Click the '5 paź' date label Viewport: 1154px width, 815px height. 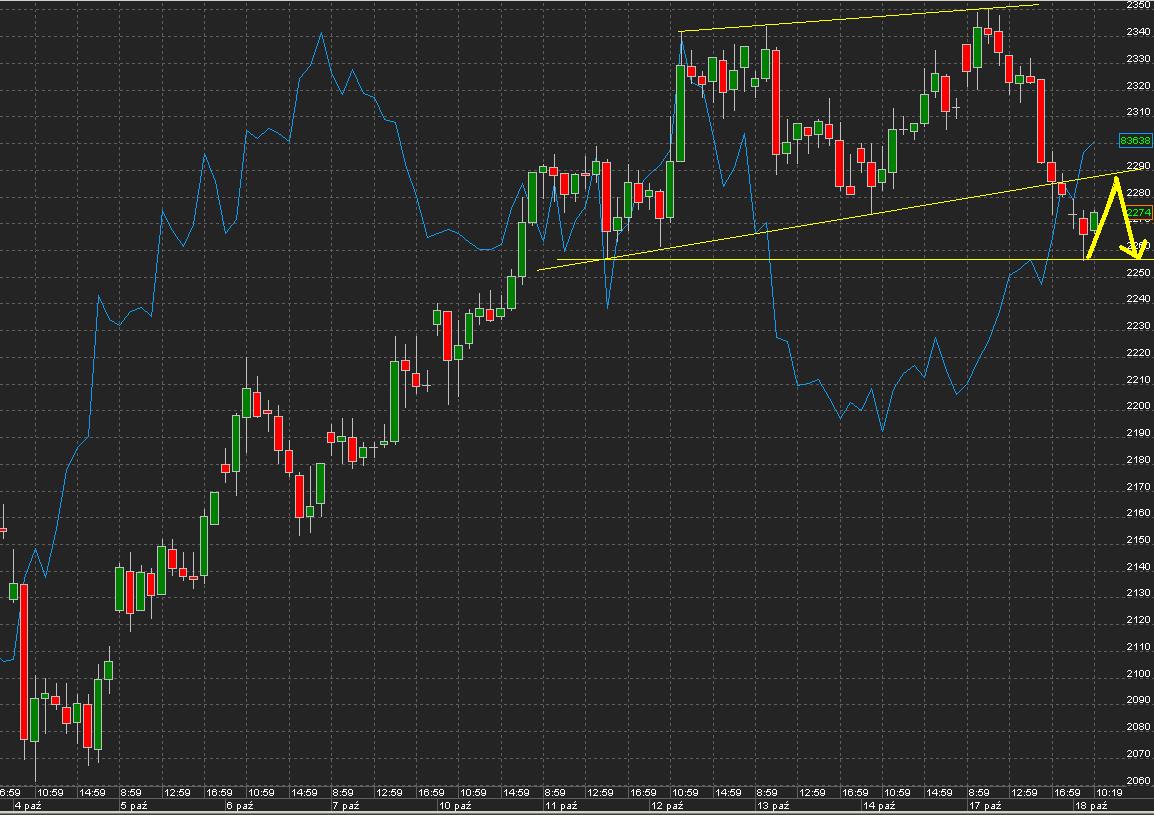[134, 806]
